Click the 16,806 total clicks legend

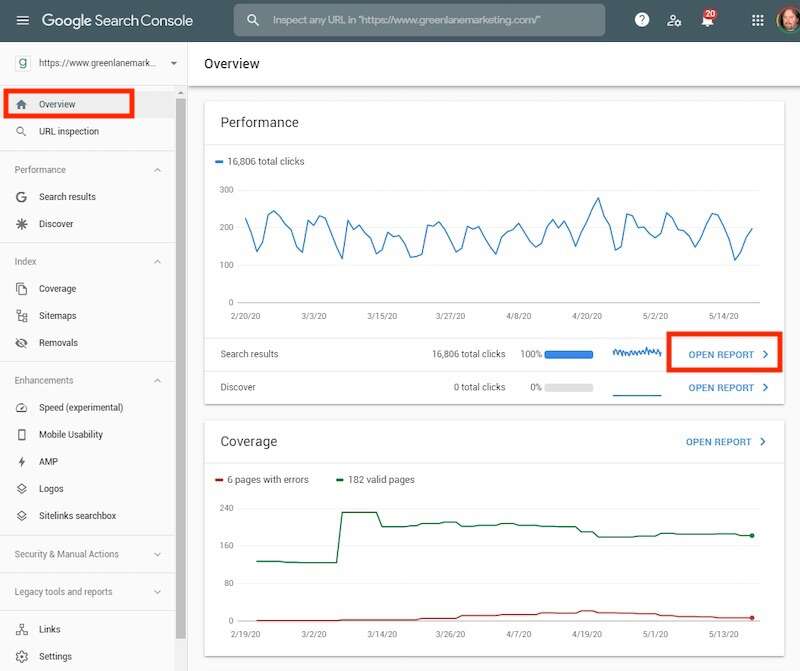pos(260,162)
